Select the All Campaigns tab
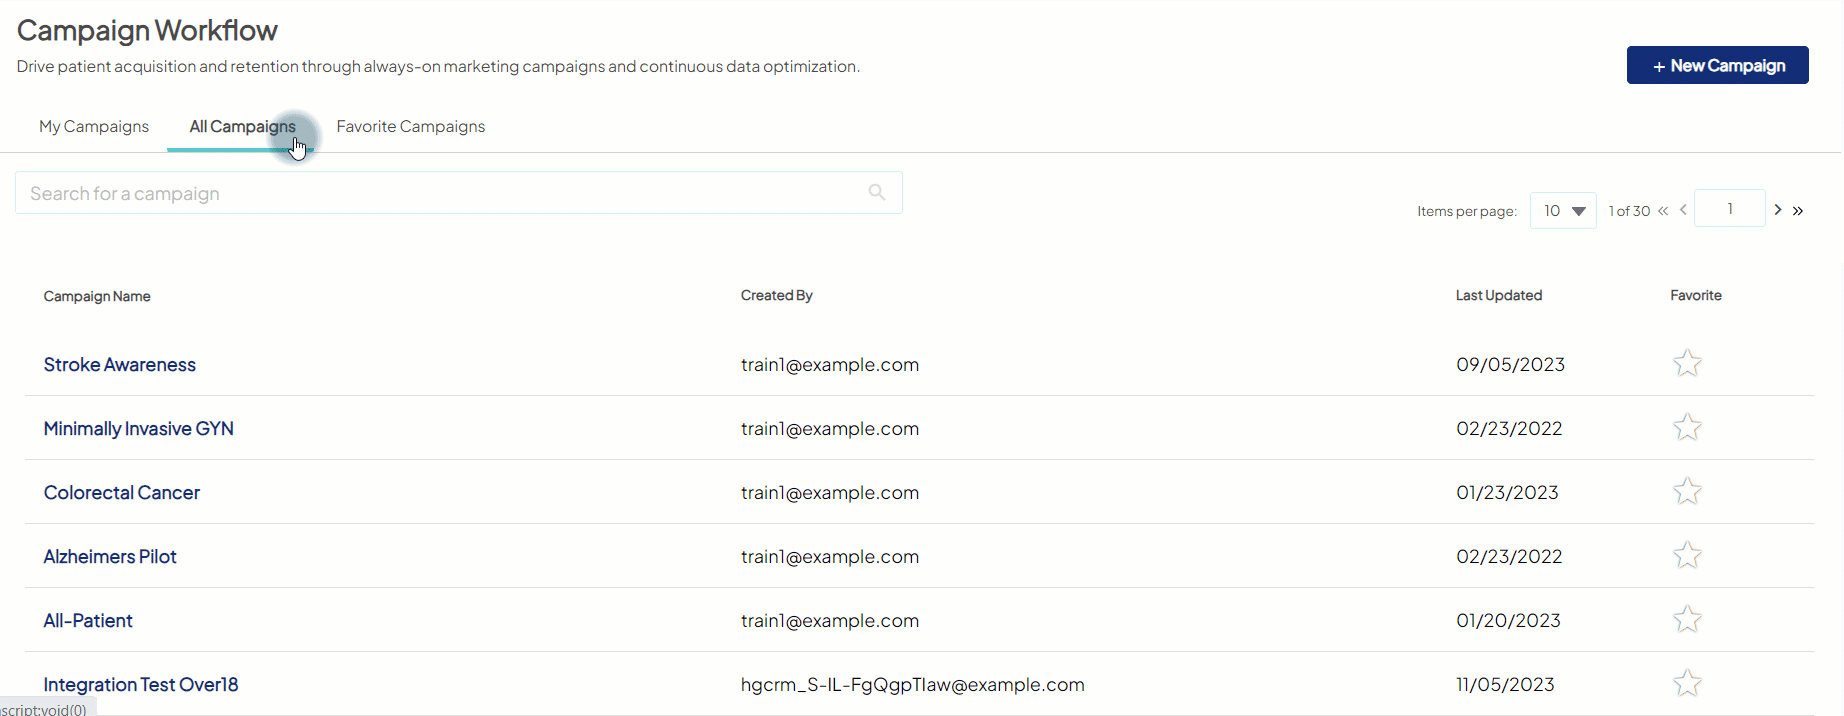Image resolution: width=1844 pixels, height=716 pixels. (242, 127)
